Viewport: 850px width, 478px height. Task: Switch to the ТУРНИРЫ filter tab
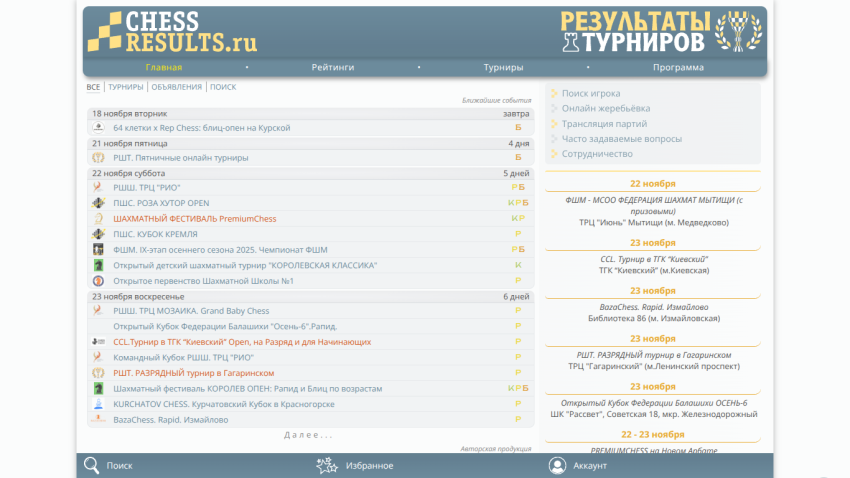pyautogui.click(x=126, y=87)
